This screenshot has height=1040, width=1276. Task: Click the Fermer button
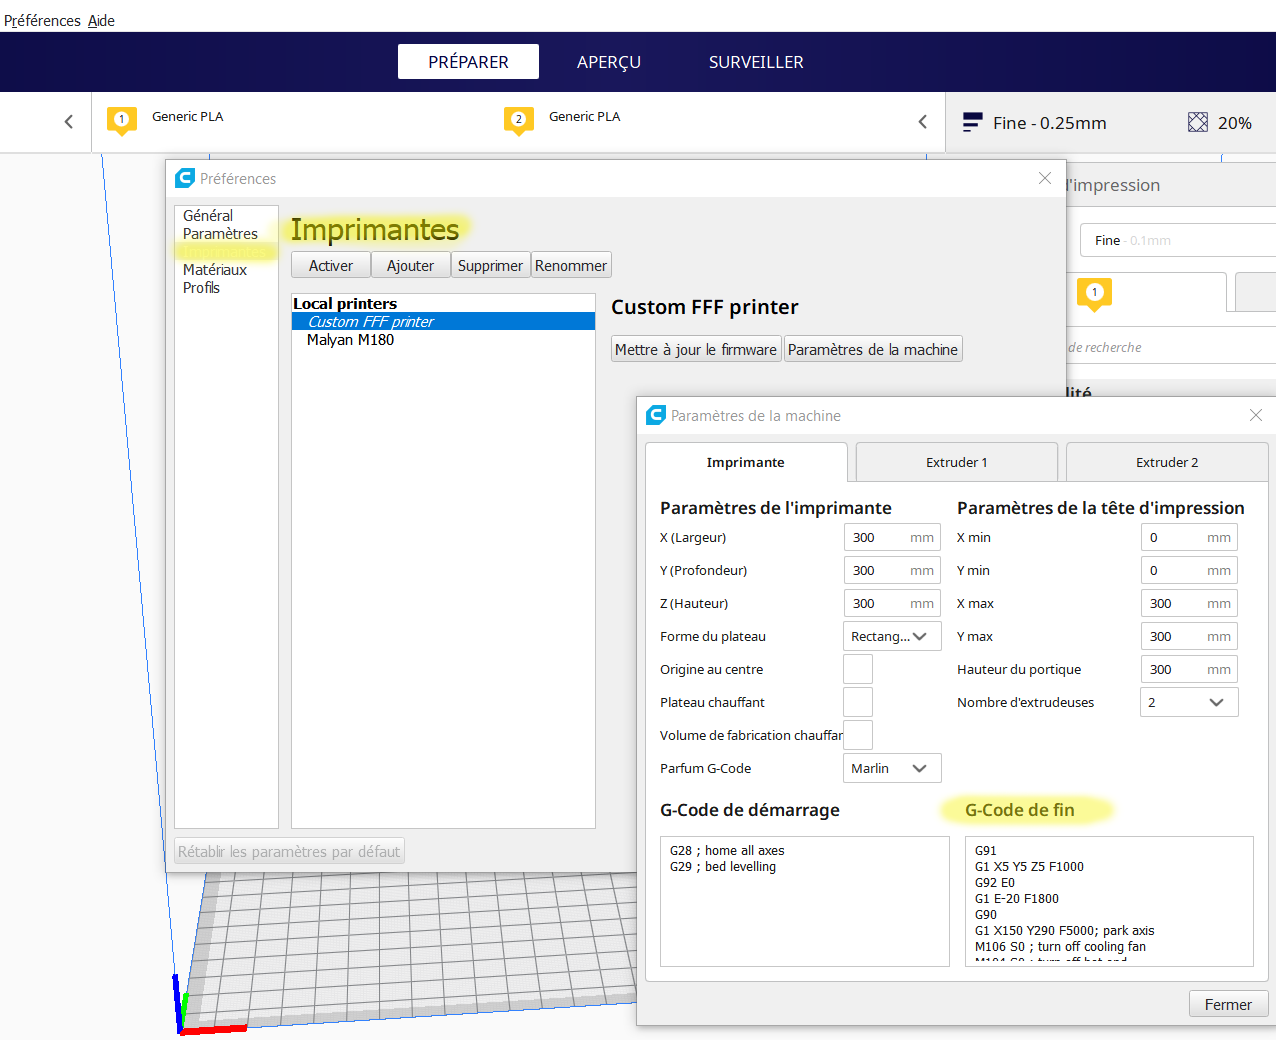(x=1228, y=1004)
